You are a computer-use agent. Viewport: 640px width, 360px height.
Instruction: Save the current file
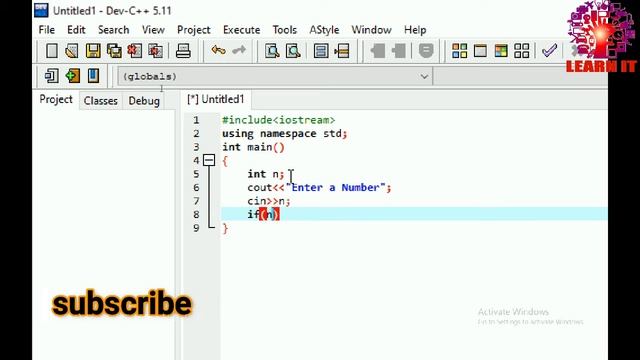[93, 51]
